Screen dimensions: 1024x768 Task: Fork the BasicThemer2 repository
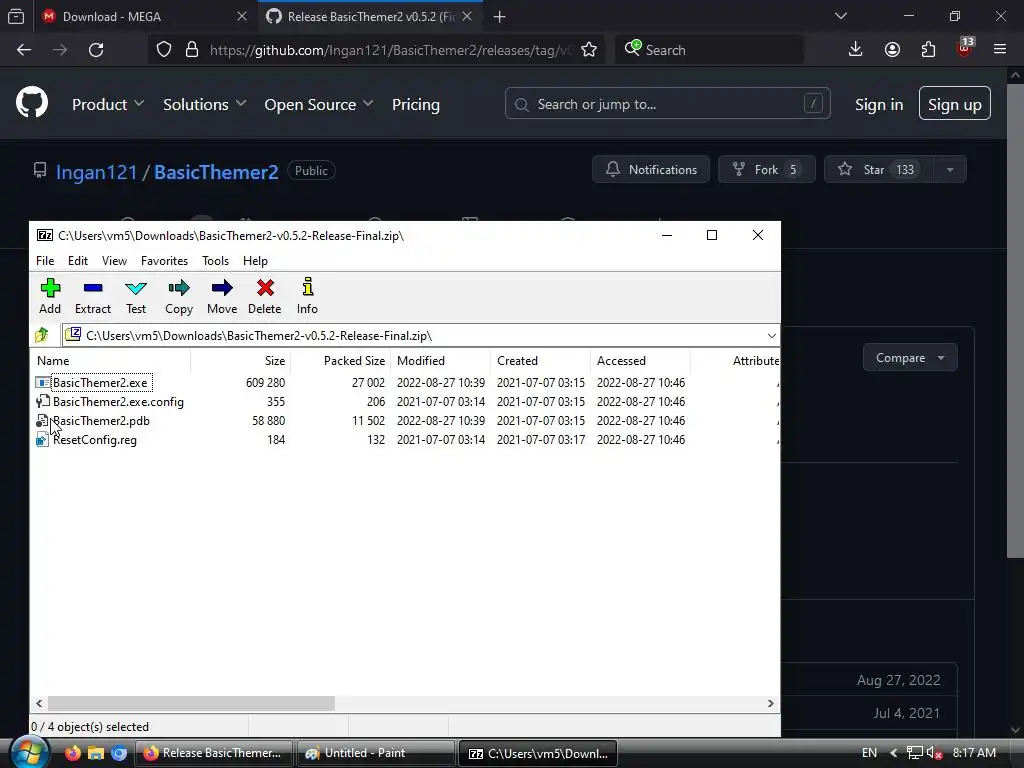pyautogui.click(x=766, y=170)
